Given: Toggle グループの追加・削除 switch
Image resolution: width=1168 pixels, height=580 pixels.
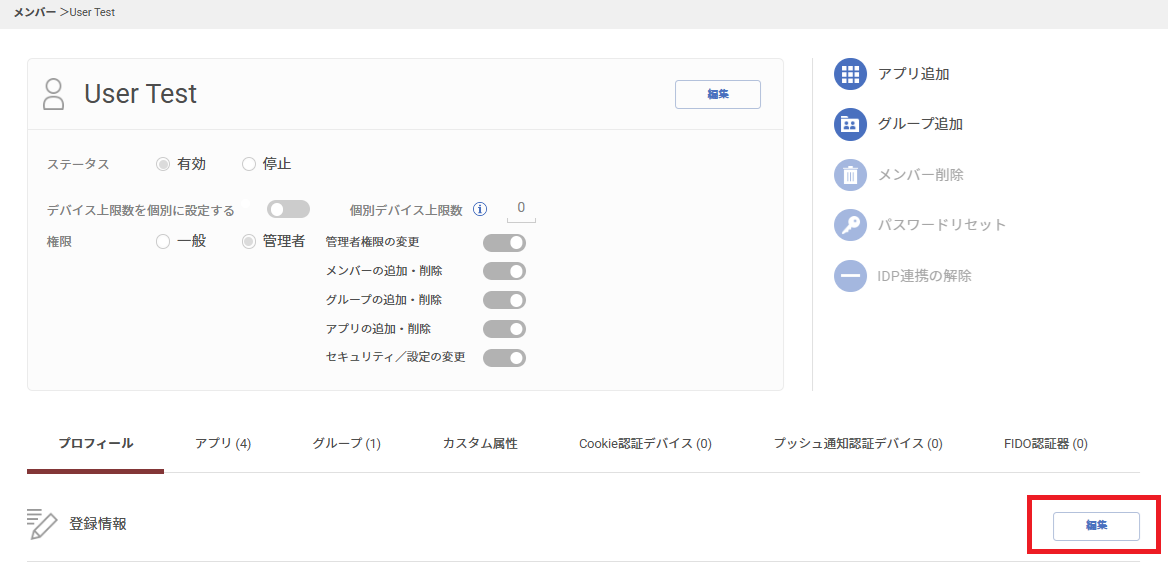Looking at the screenshot, I should (x=504, y=300).
